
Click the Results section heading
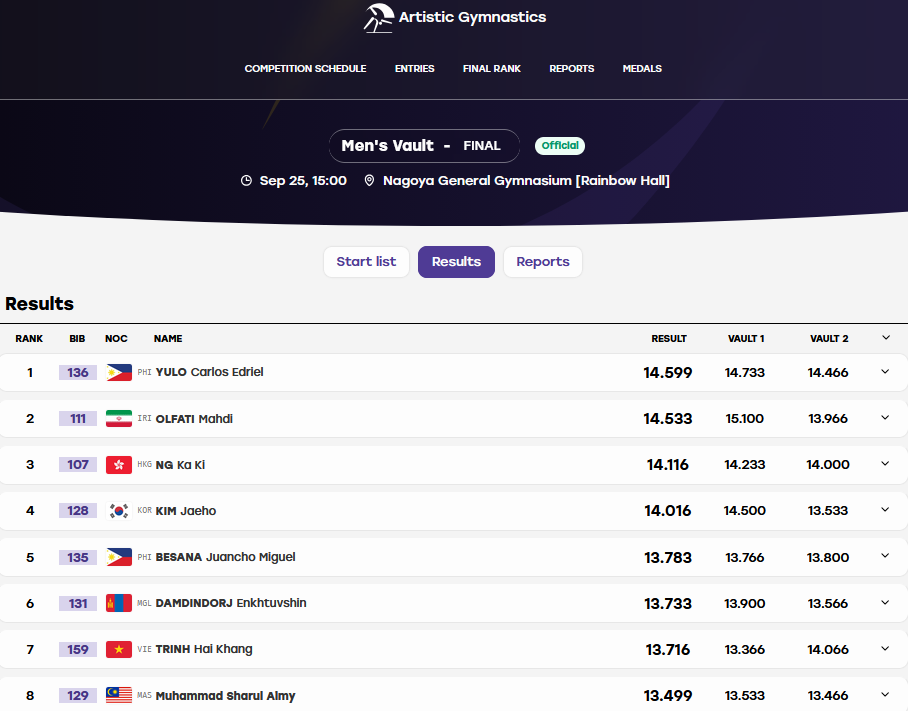(x=39, y=304)
